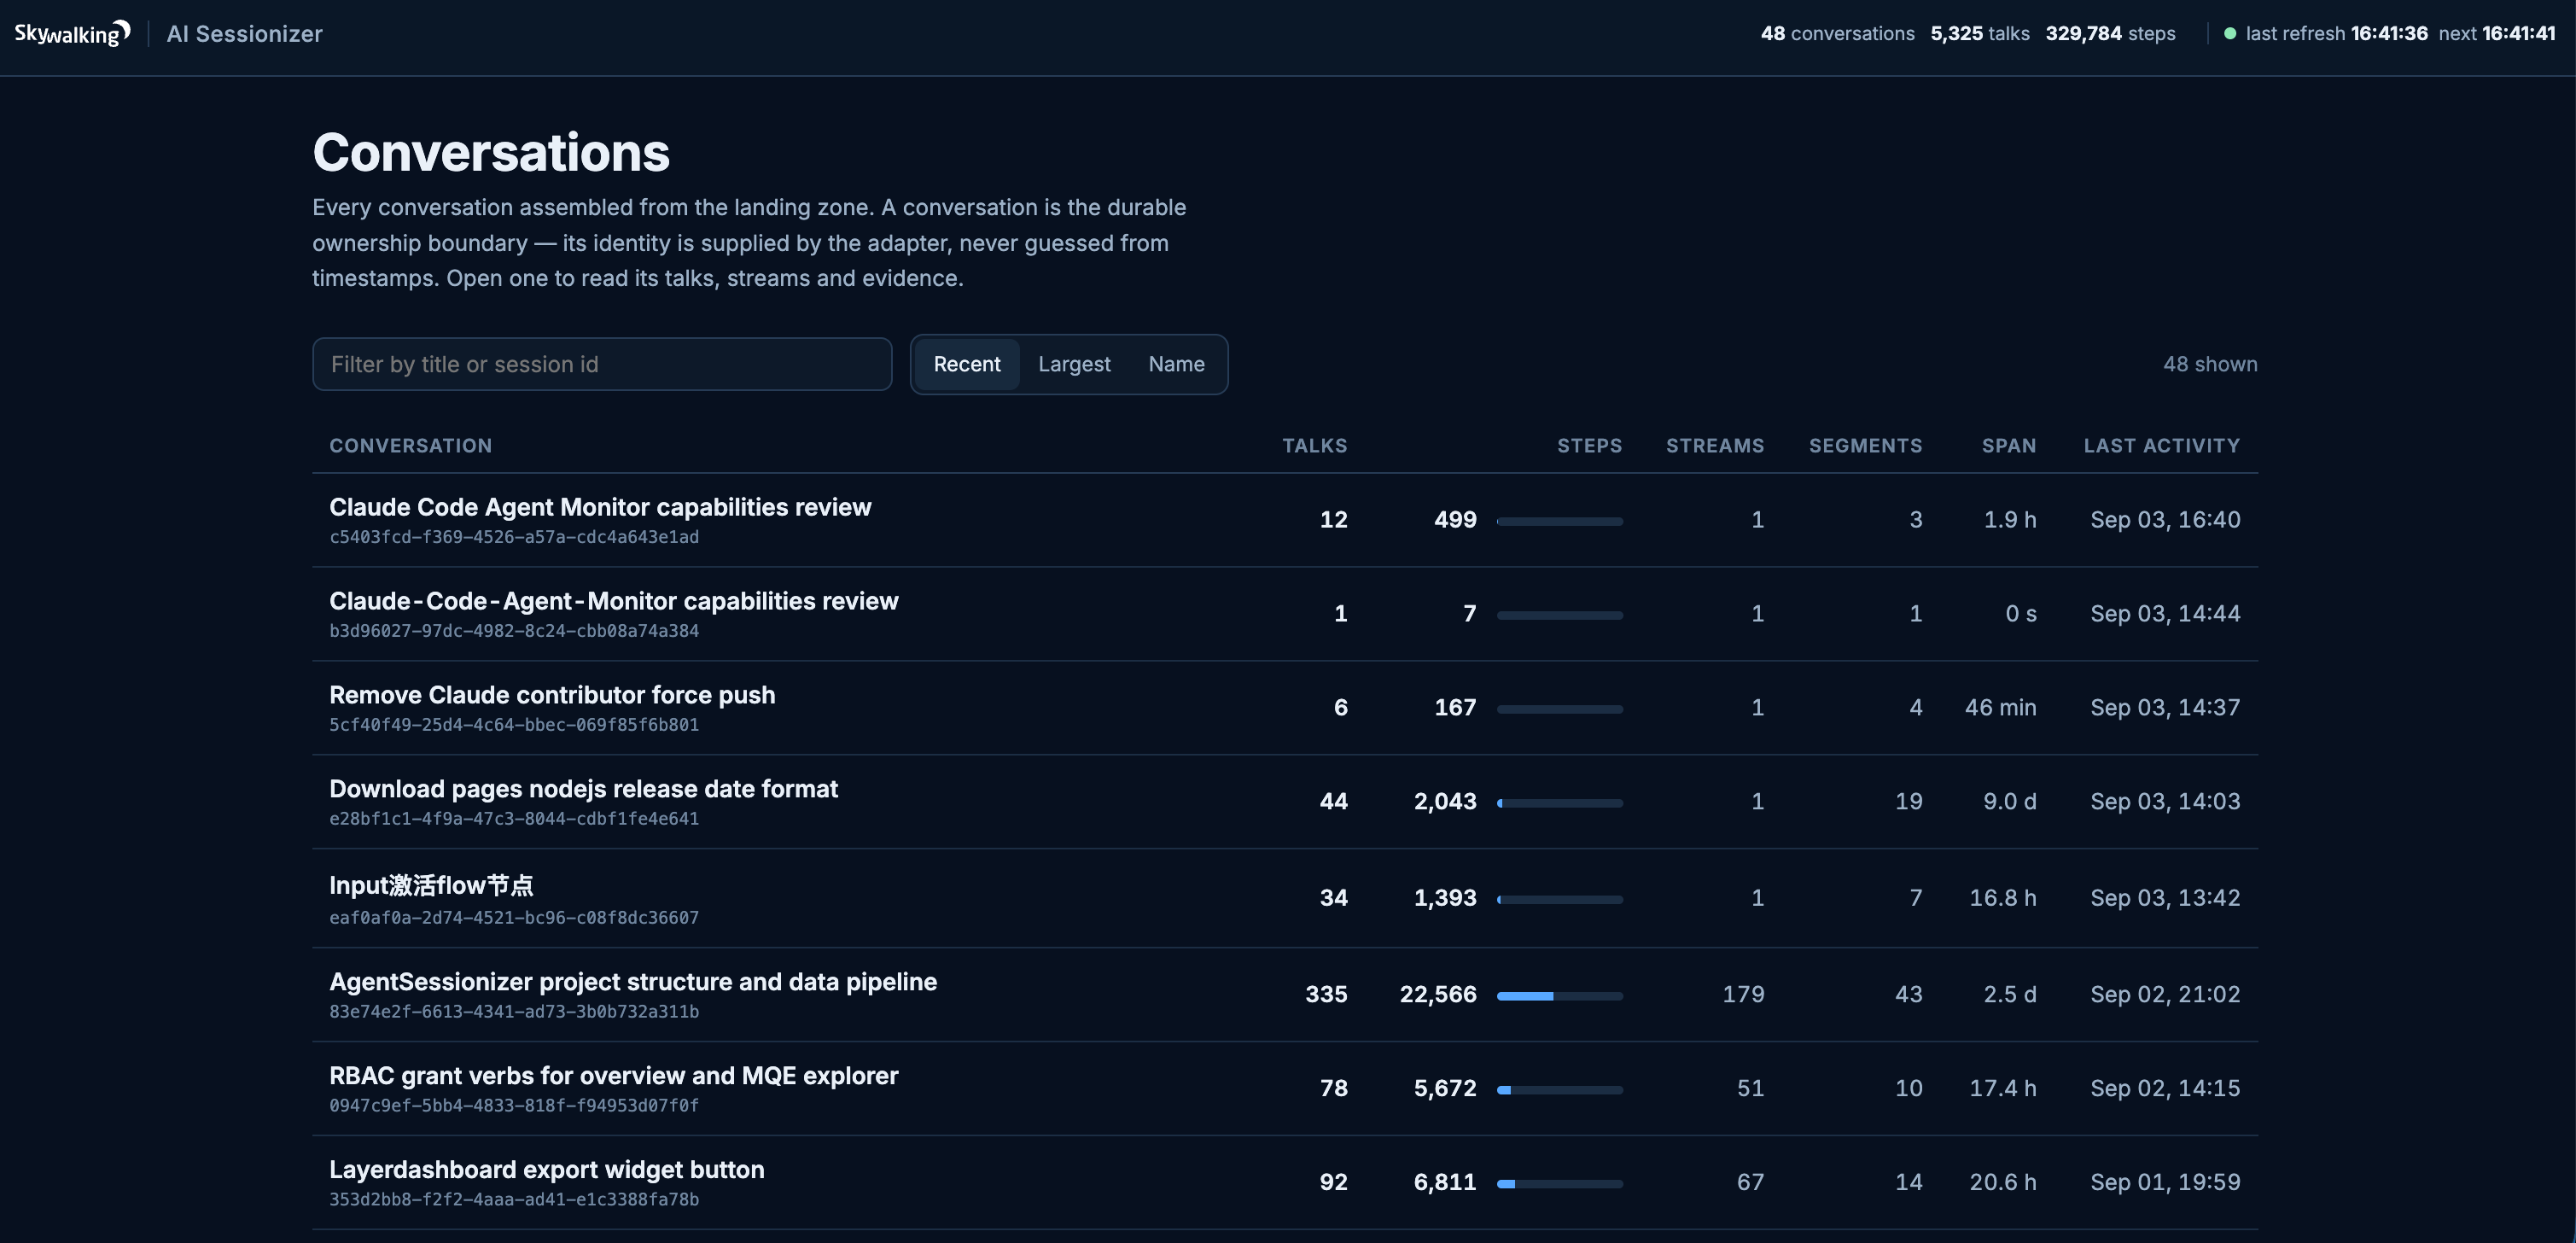Click the TALKS column header
This screenshot has width=2576, height=1243.
click(x=1314, y=445)
